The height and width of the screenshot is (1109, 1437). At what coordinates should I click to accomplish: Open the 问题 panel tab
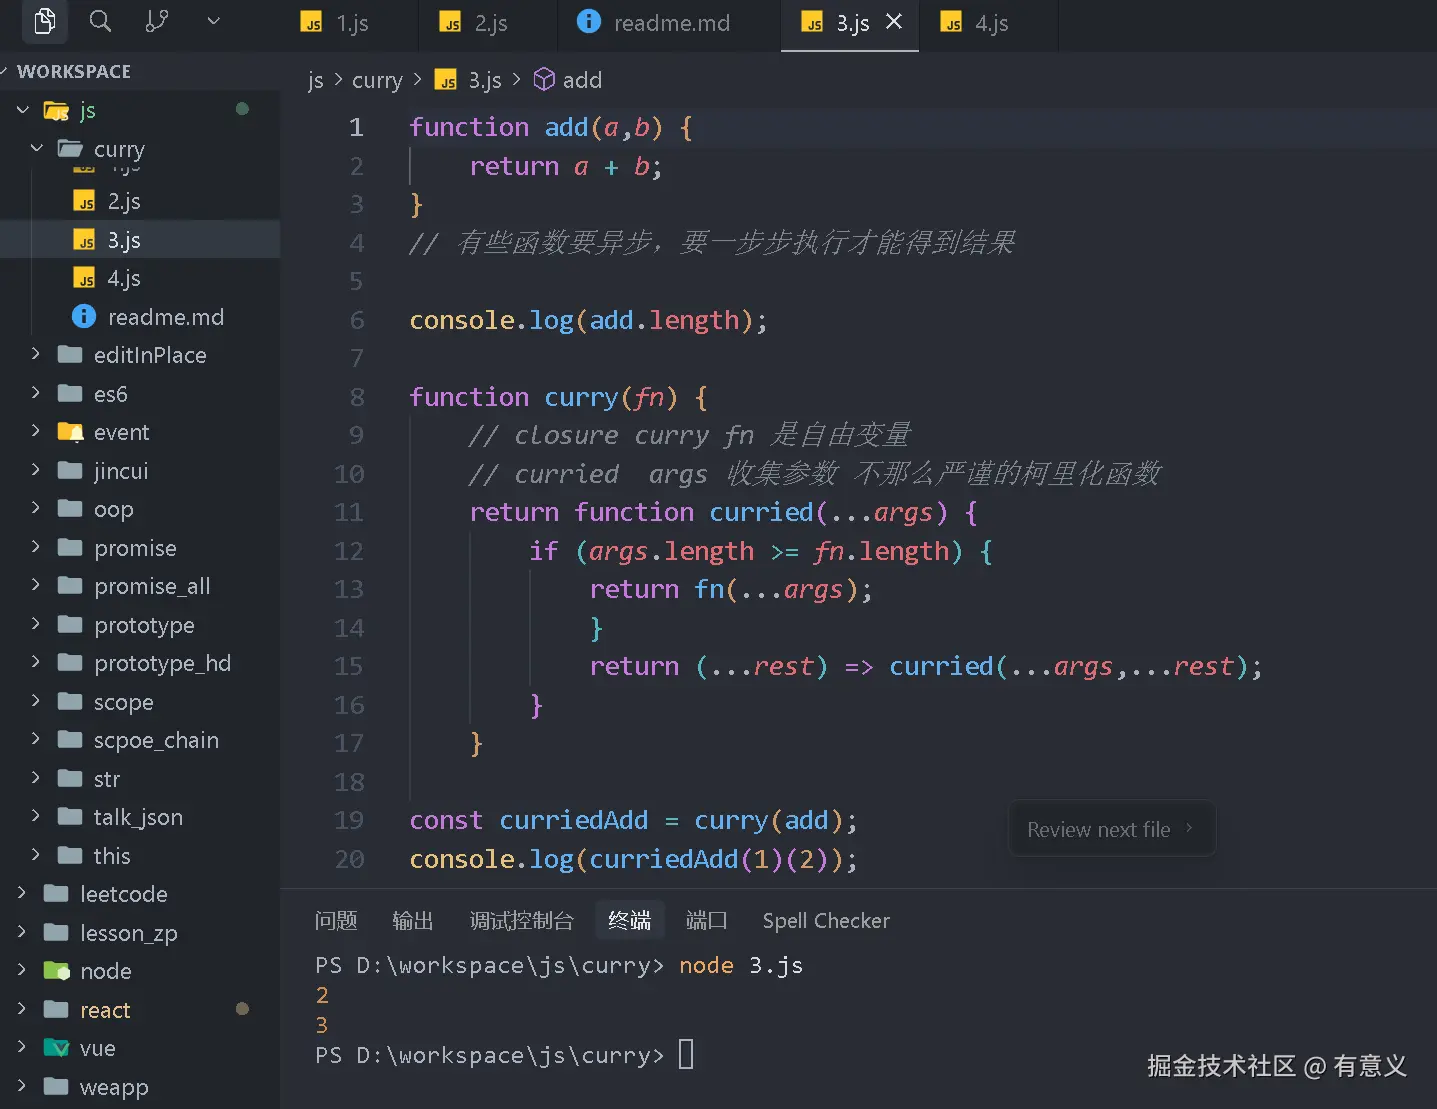point(336,920)
